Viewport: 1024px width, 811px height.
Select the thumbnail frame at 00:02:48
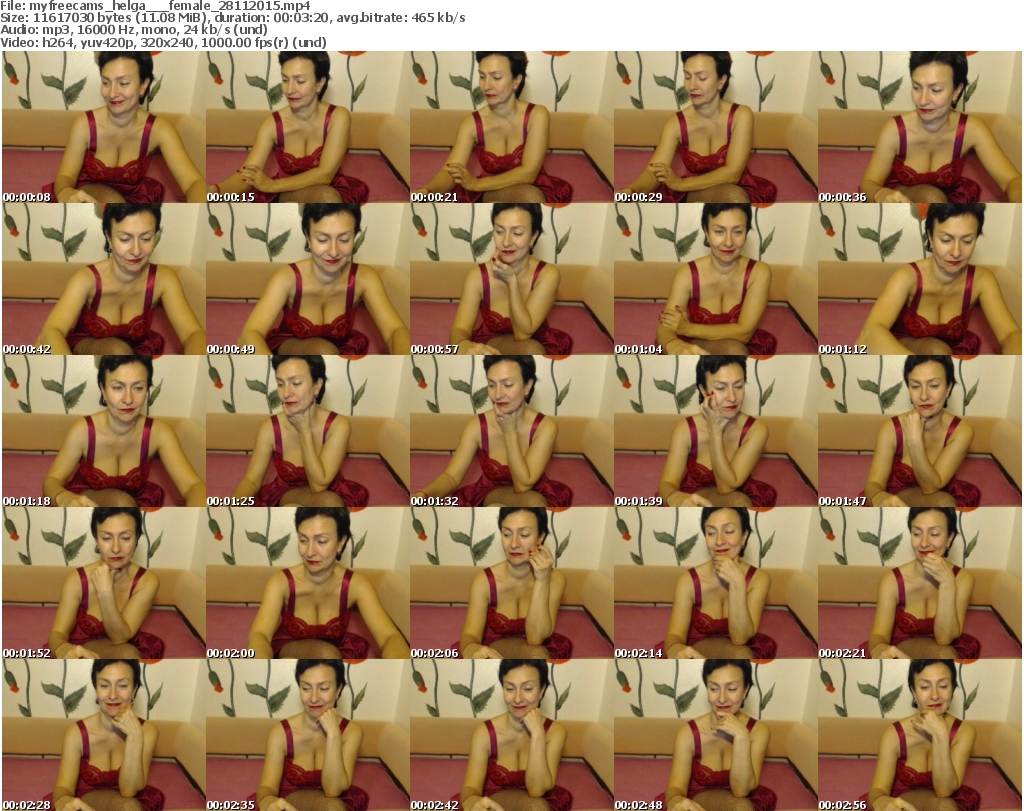pos(716,735)
